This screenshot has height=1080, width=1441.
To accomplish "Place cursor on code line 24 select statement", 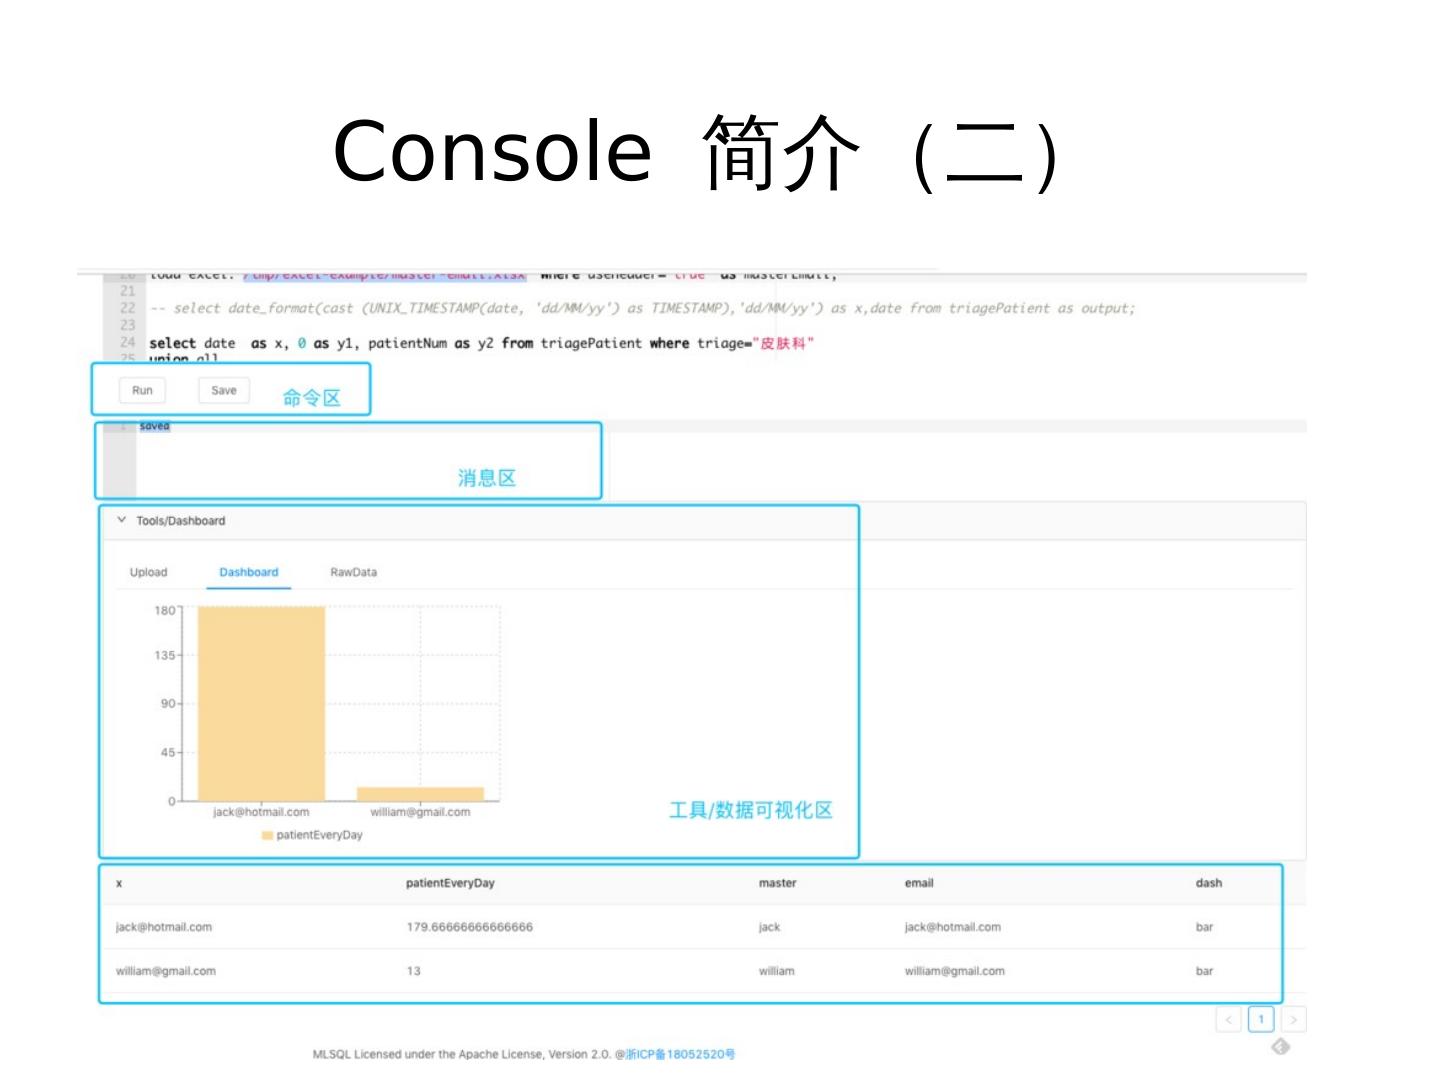I will pyautogui.click(x=480, y=343).
